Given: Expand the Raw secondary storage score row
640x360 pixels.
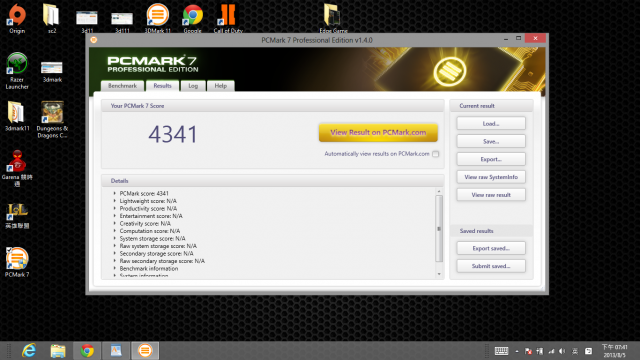Looking at the screenshot, I should coord(115,261).
